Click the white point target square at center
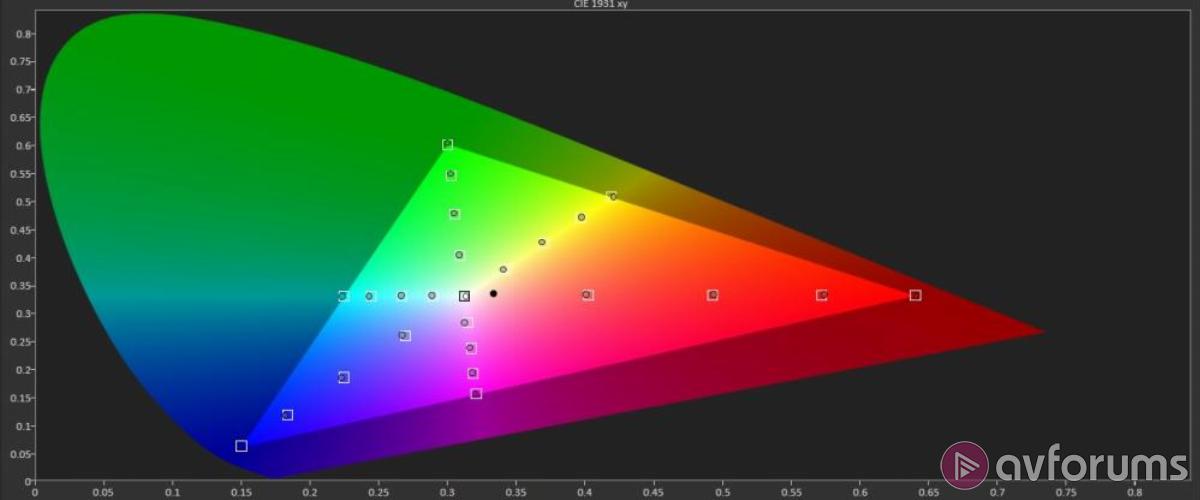Image resolution: width=1200 pixels, height=500 pixels. click(464, 296)
